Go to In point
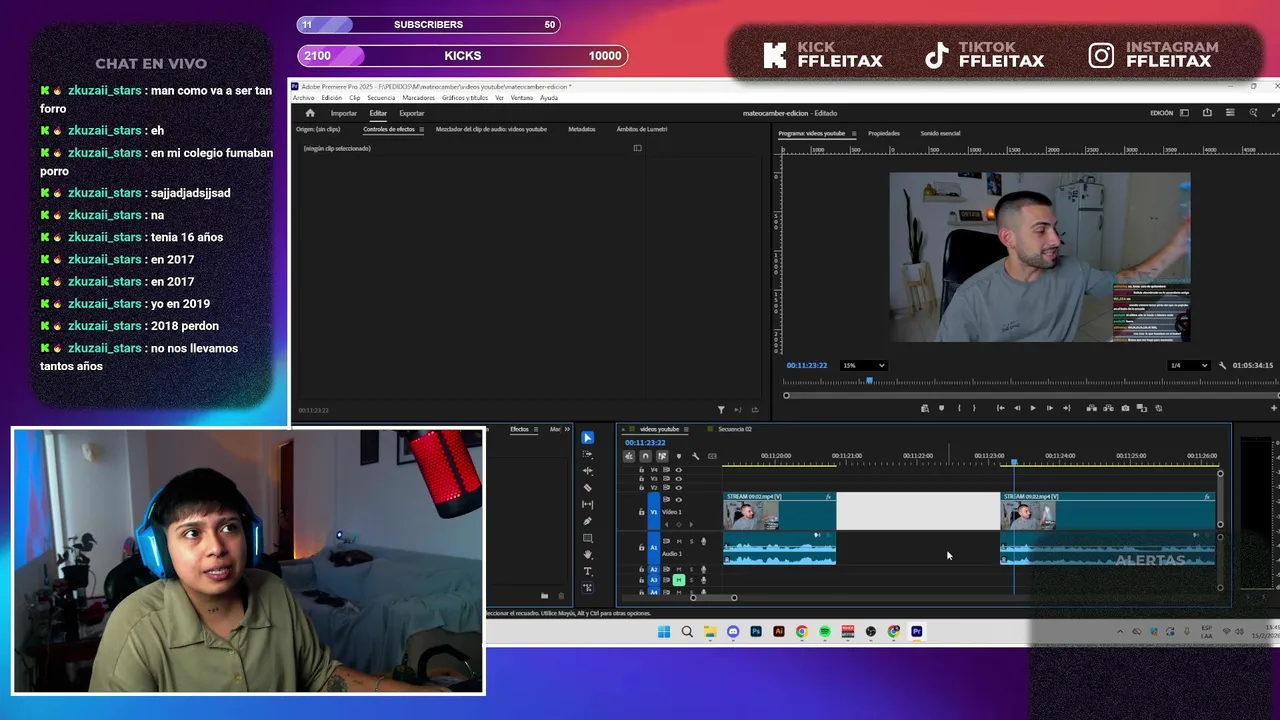1280x720 pixels. click(1000, 408)
